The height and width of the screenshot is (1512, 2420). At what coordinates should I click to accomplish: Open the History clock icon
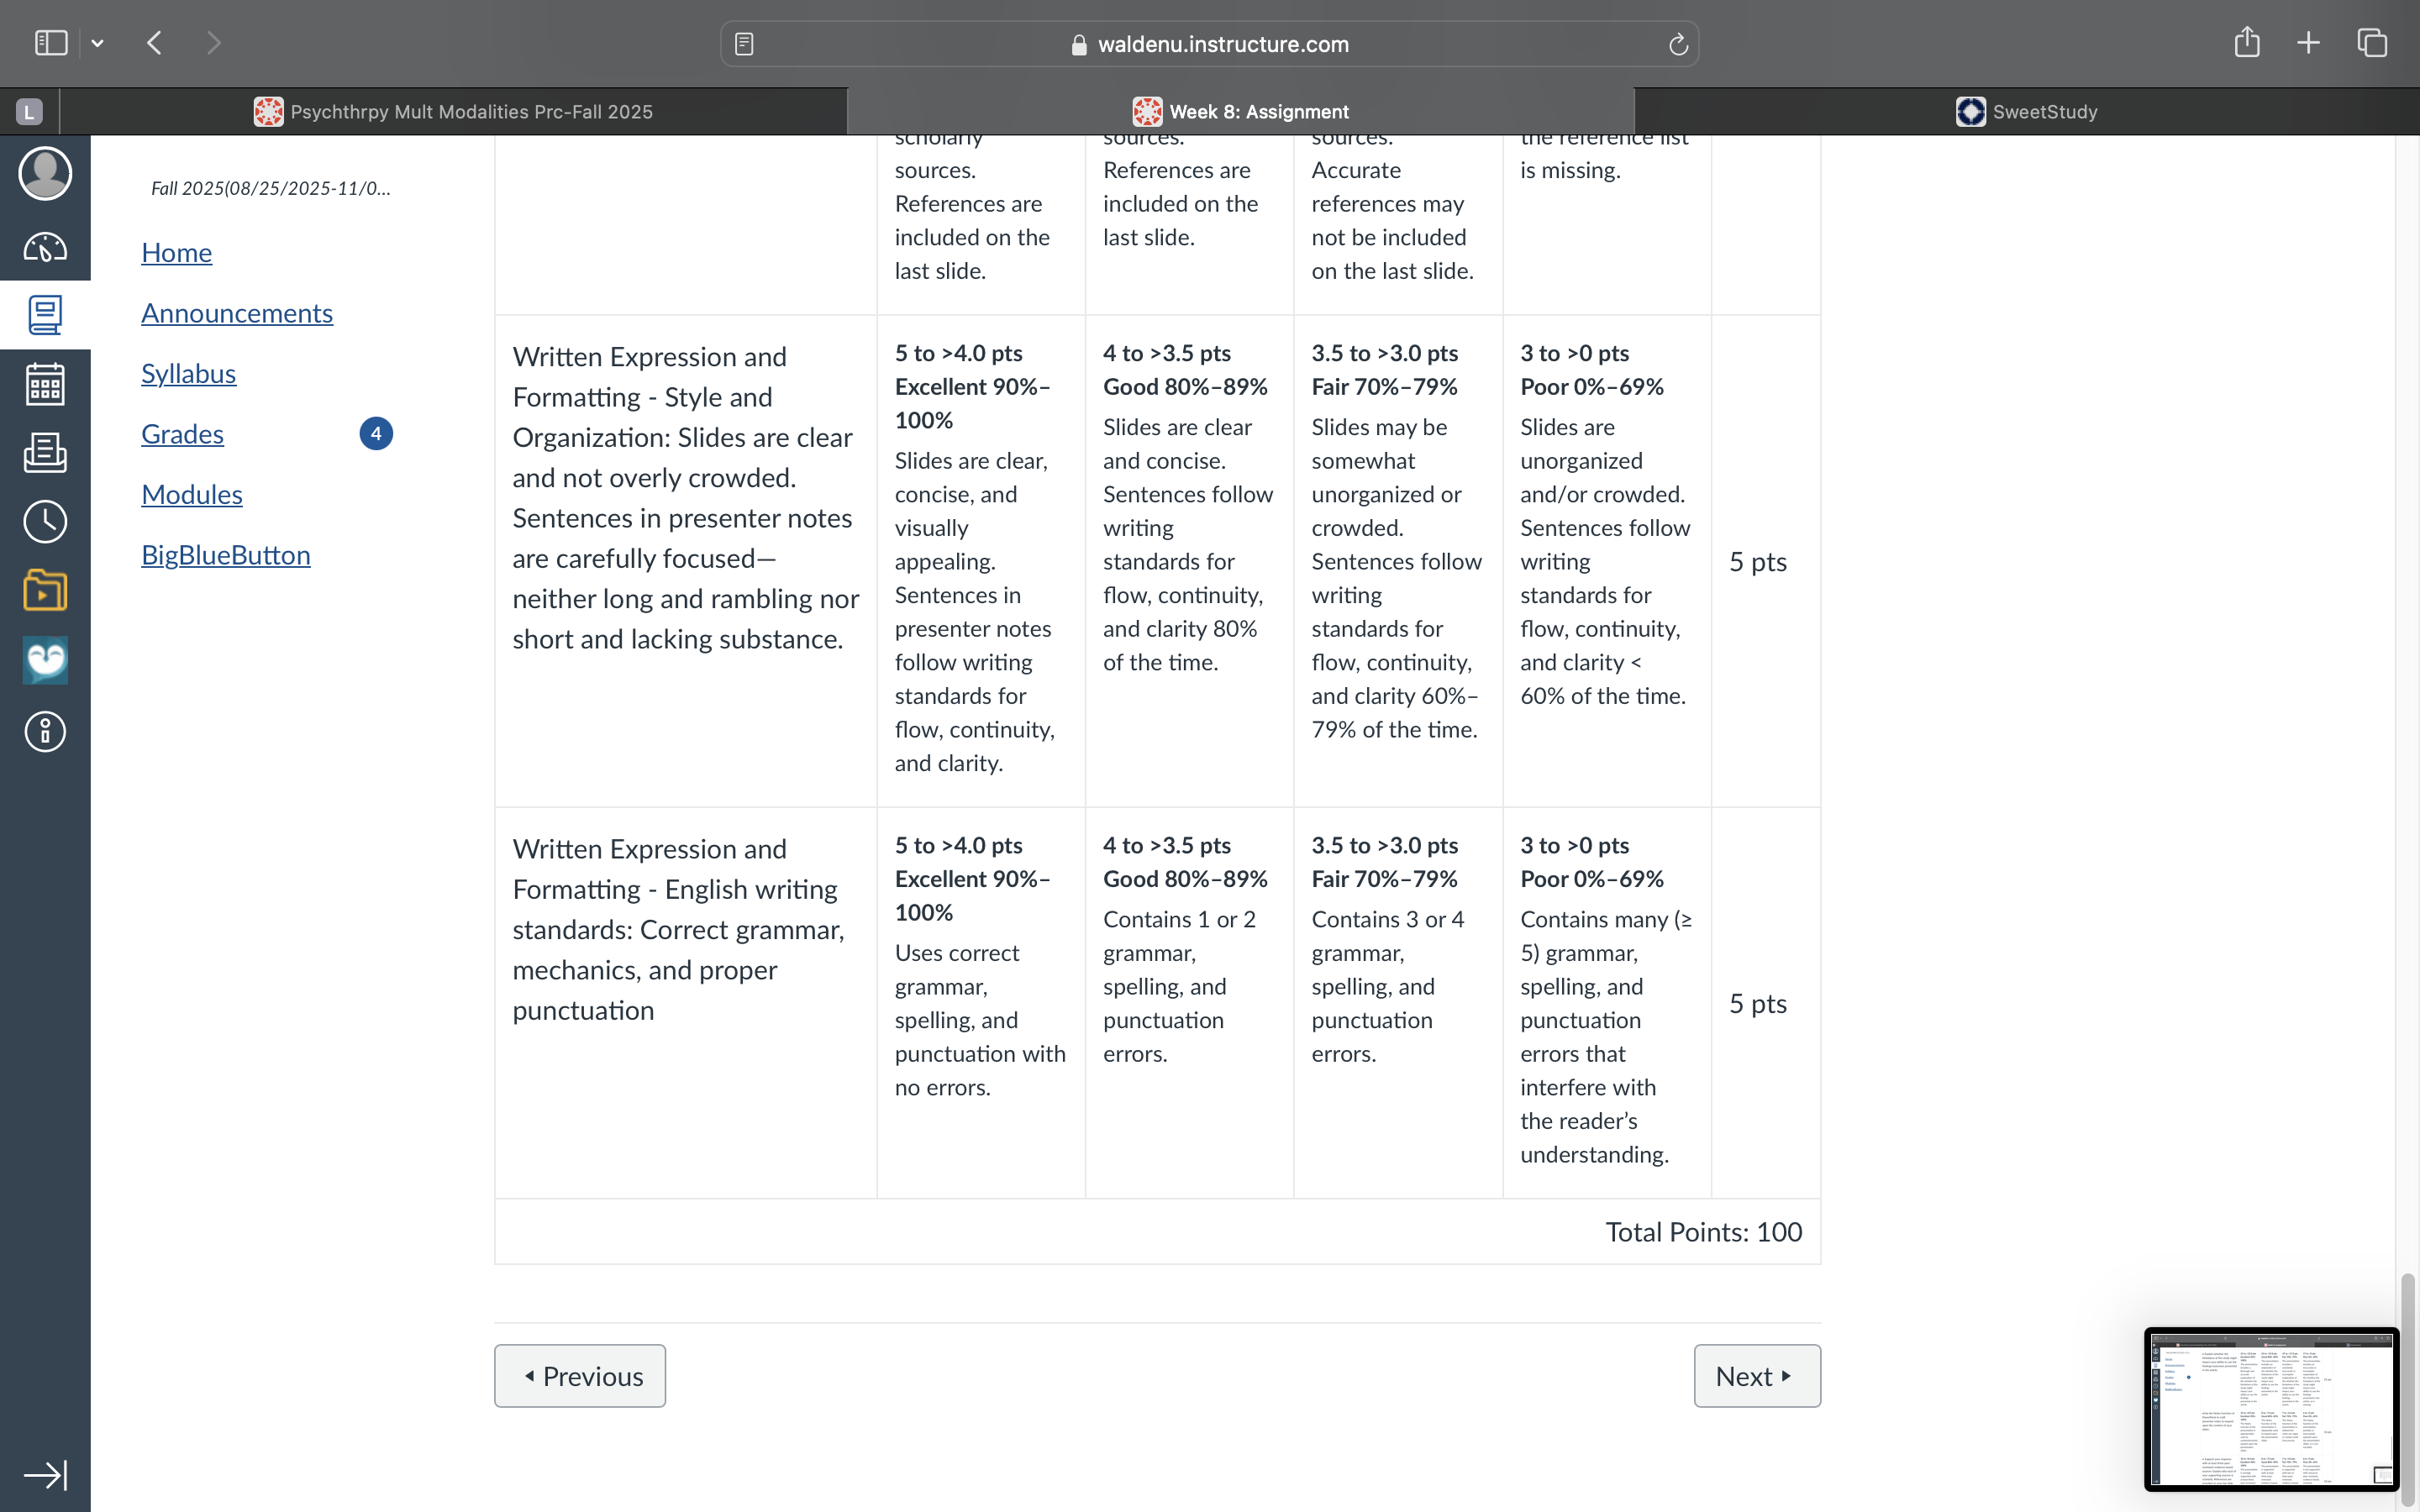[45, 522]
